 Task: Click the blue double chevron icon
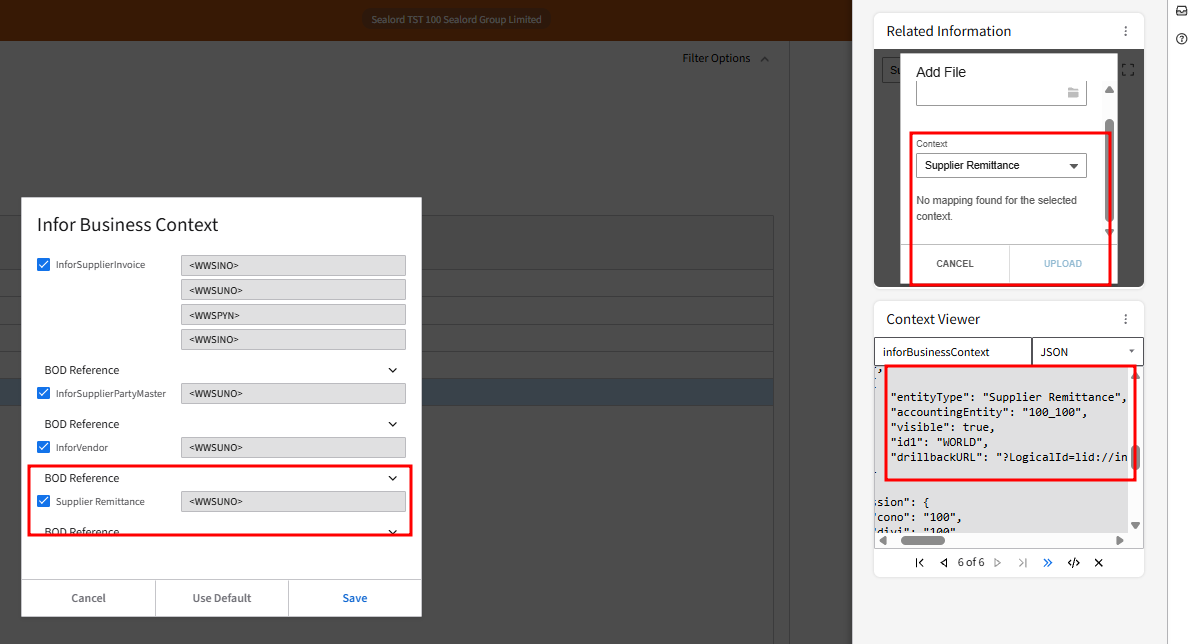[1048, 563]
